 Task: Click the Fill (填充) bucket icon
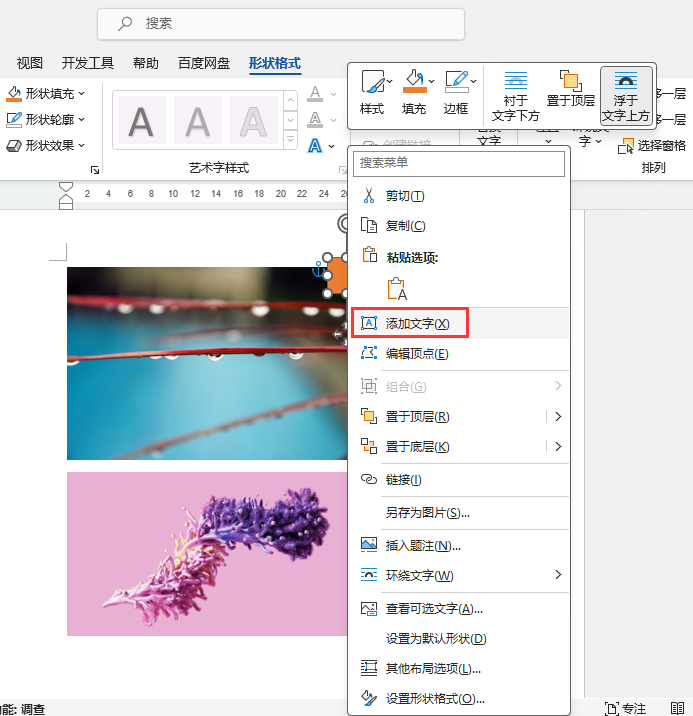click(414, 82)
